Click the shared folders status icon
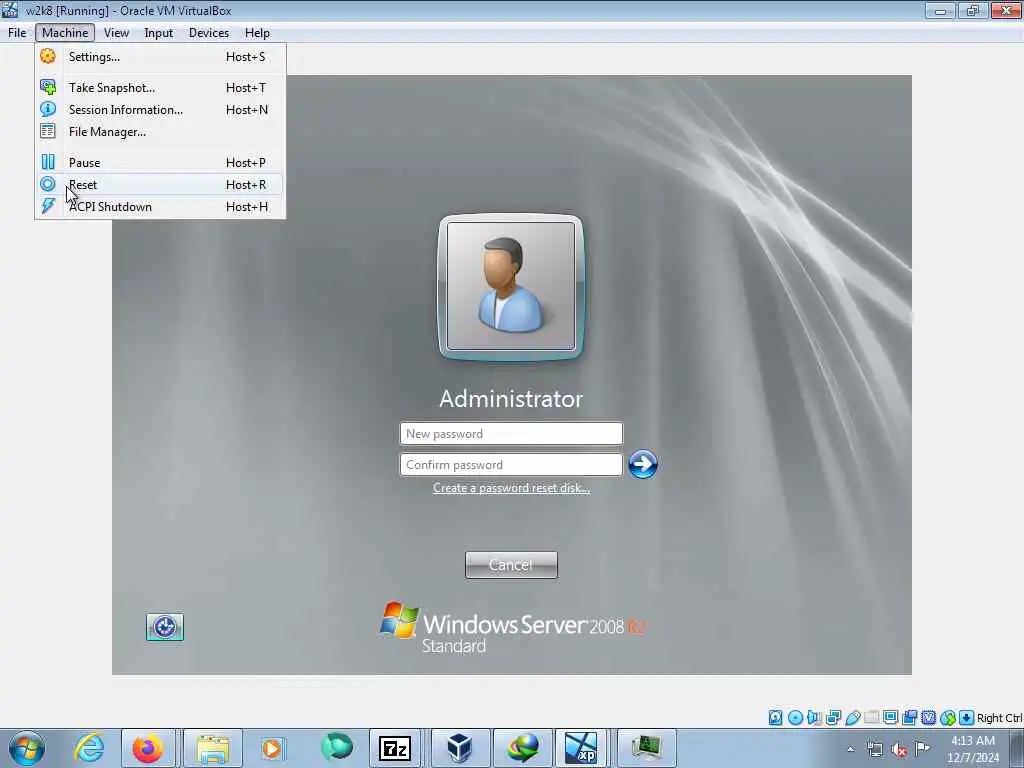This screenshot has height=768, width=1024. pos(872,718)
